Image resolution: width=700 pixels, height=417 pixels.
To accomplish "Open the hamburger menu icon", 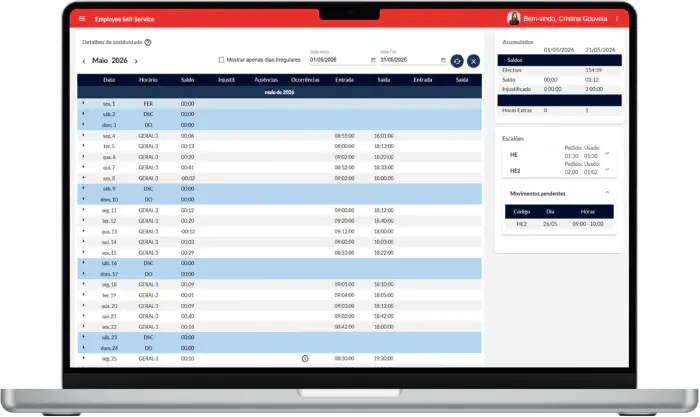I will tap(82, 19).
